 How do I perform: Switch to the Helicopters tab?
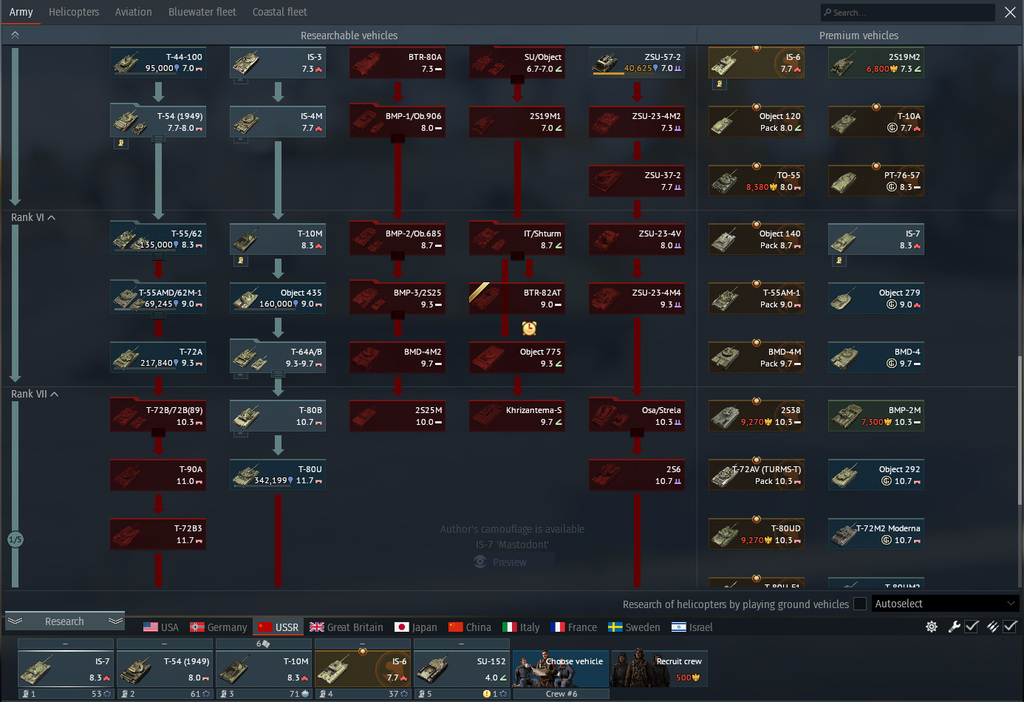[74, 12]
